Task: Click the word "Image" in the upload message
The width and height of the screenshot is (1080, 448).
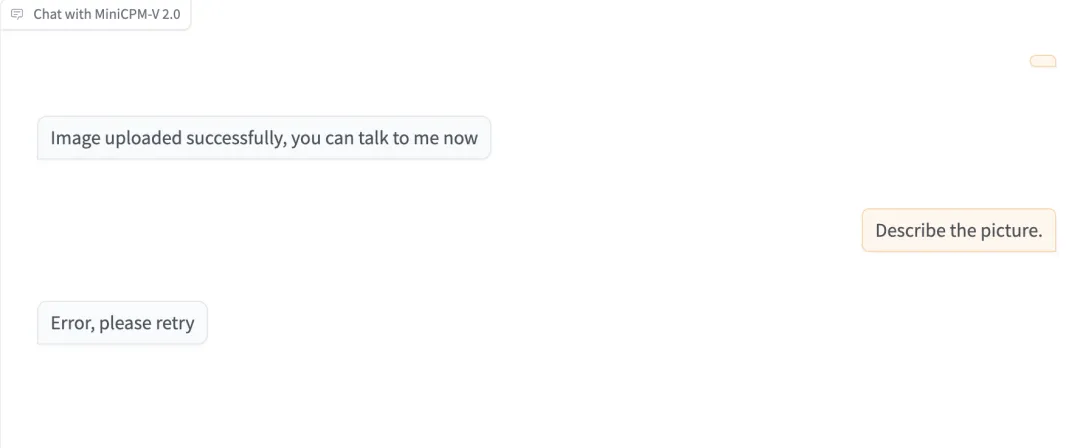Action: [75, 138]
